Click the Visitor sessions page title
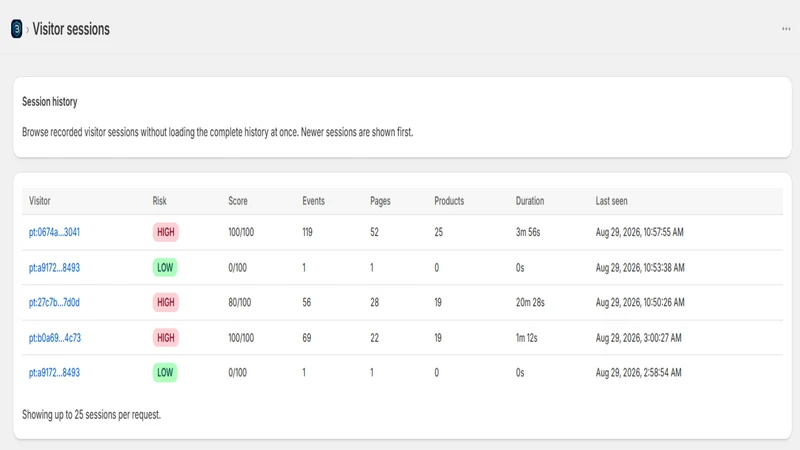Screen dimensions: 800x450 71,29
